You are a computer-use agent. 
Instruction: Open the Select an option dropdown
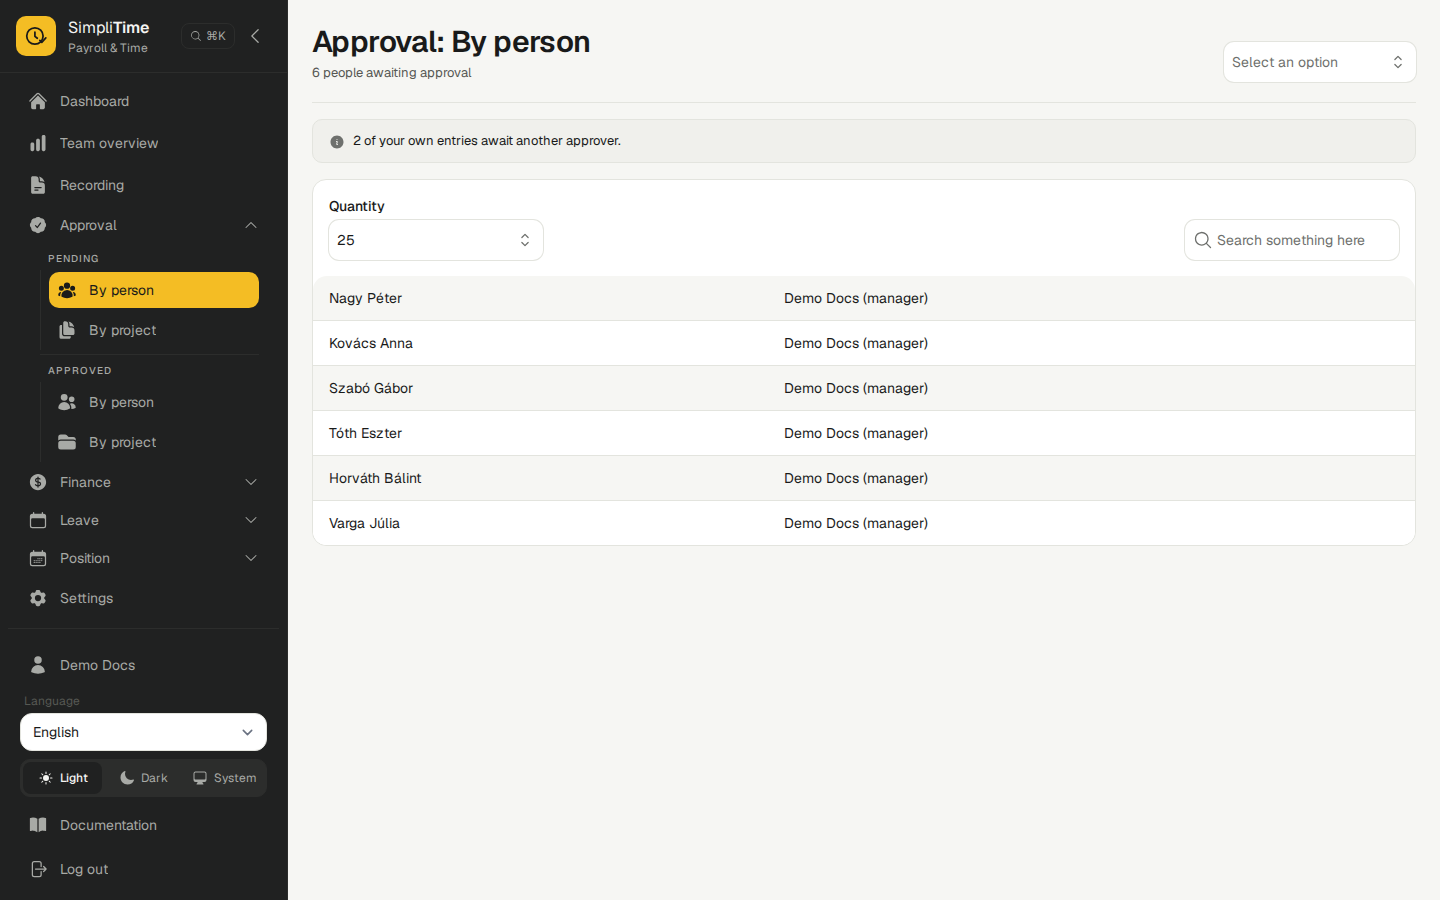pos(1320,62)
